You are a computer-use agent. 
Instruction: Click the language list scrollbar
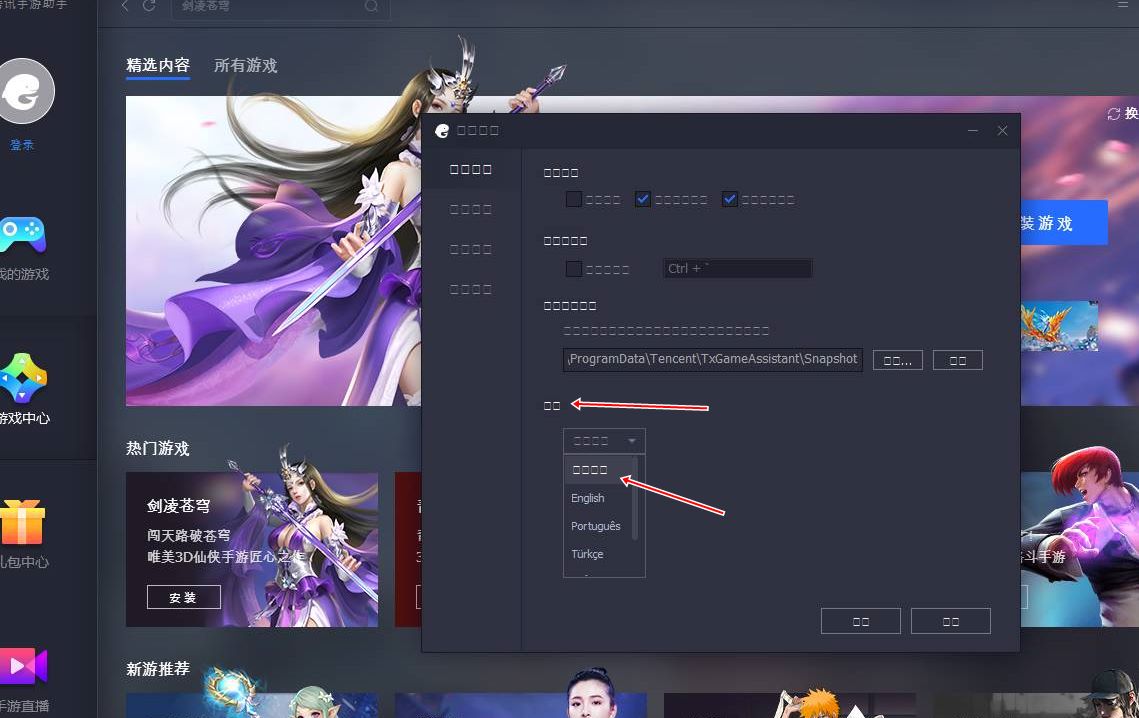click(x=636, y=498)
